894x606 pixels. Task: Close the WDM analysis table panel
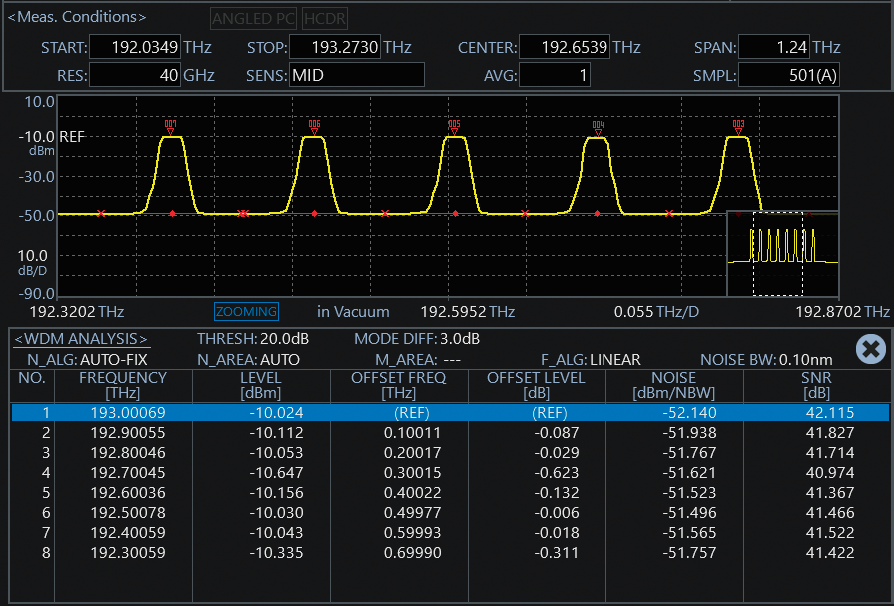coord(871,348)
